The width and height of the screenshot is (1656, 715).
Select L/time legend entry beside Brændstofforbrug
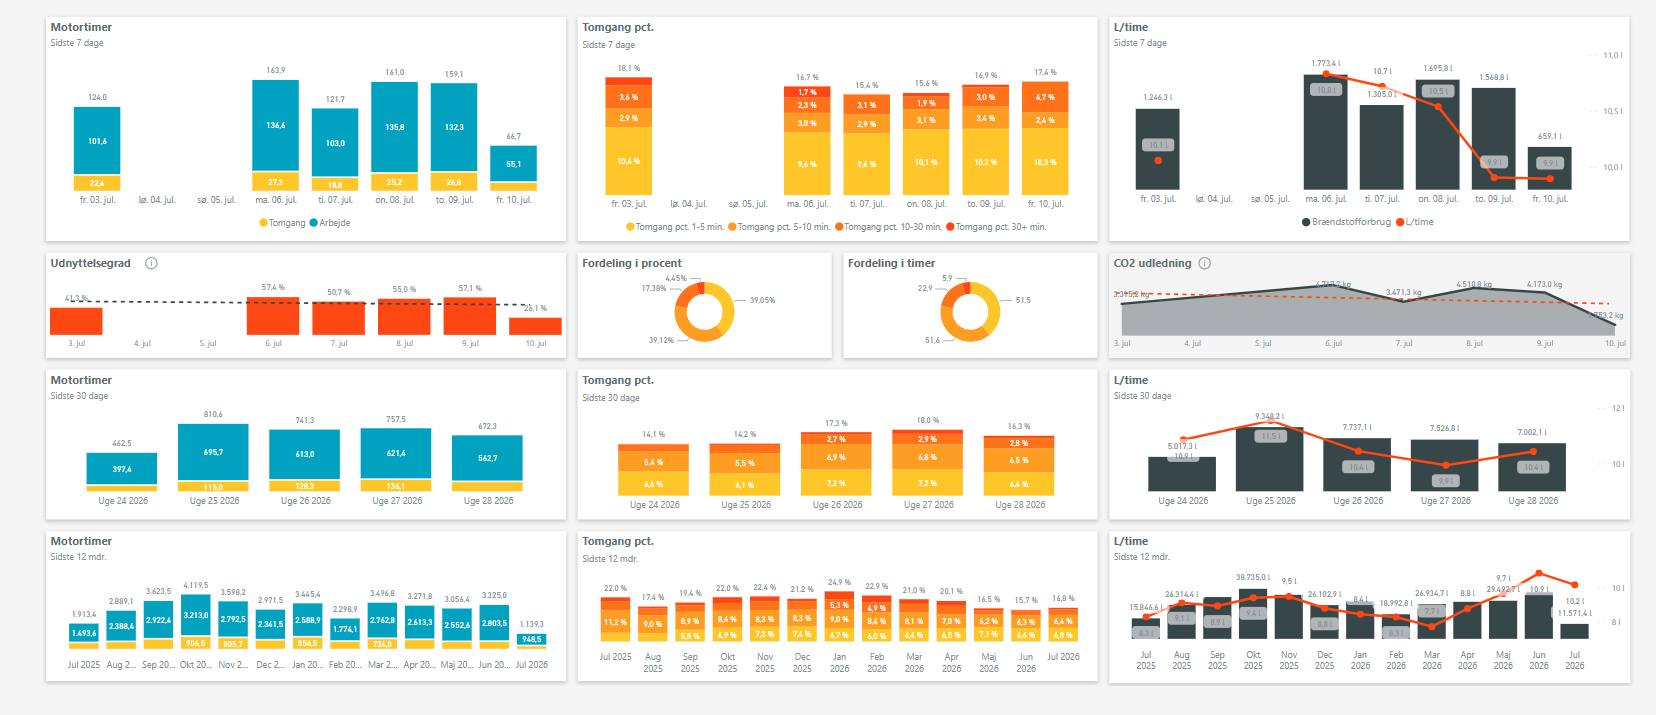(1415, 222)
